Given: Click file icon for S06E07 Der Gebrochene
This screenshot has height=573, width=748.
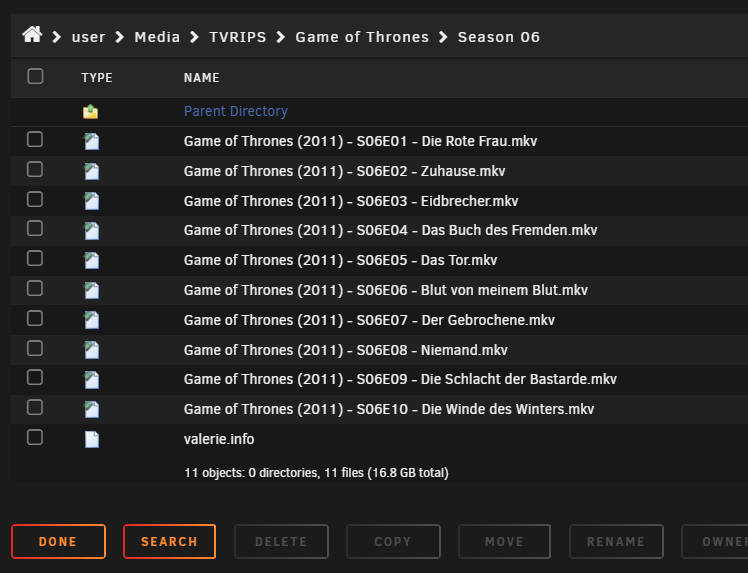Looking at the screenshot, I should (x=92, y=321).
